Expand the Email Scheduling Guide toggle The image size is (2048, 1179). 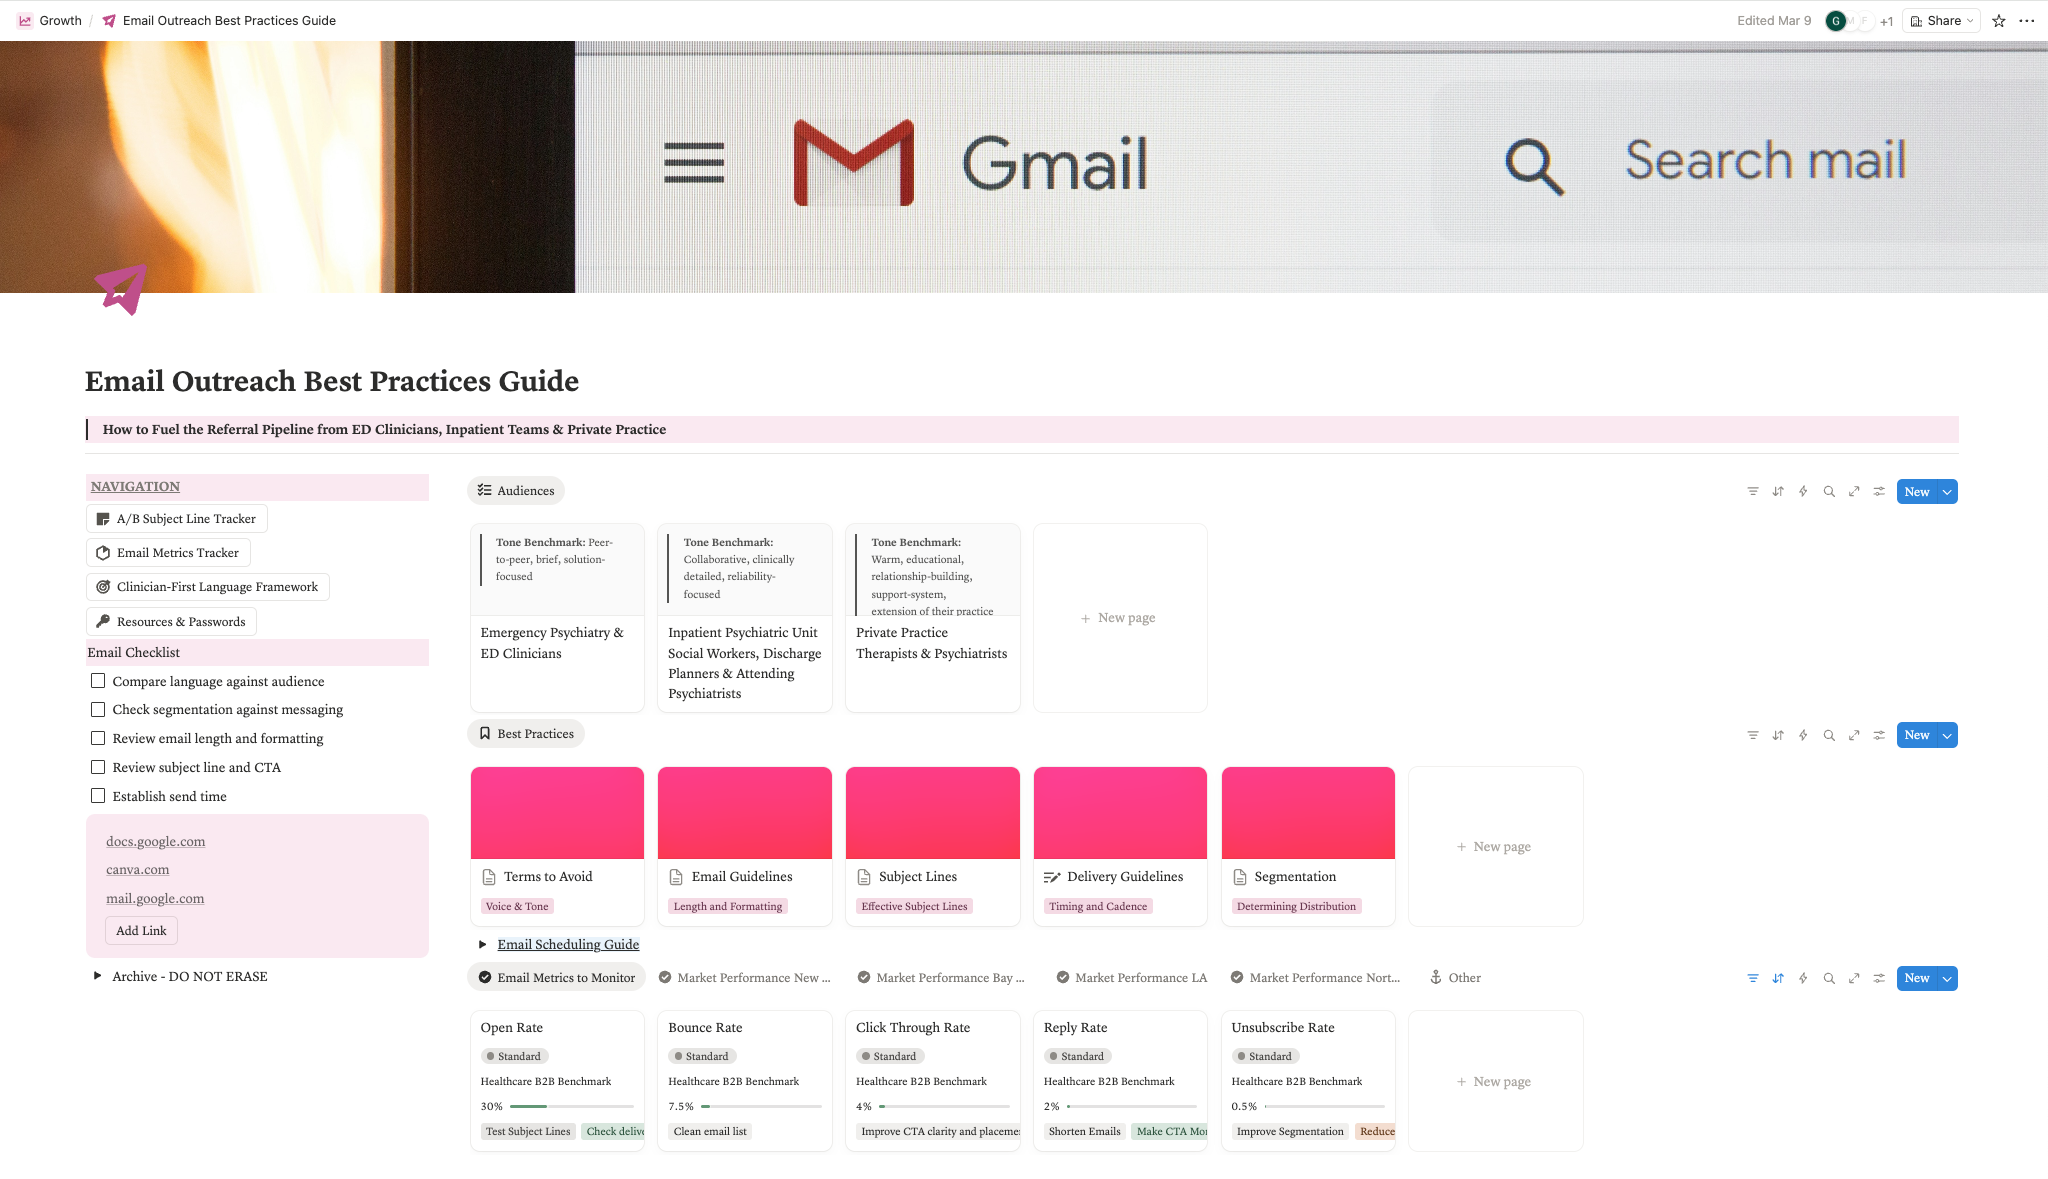tap(483, 945)
